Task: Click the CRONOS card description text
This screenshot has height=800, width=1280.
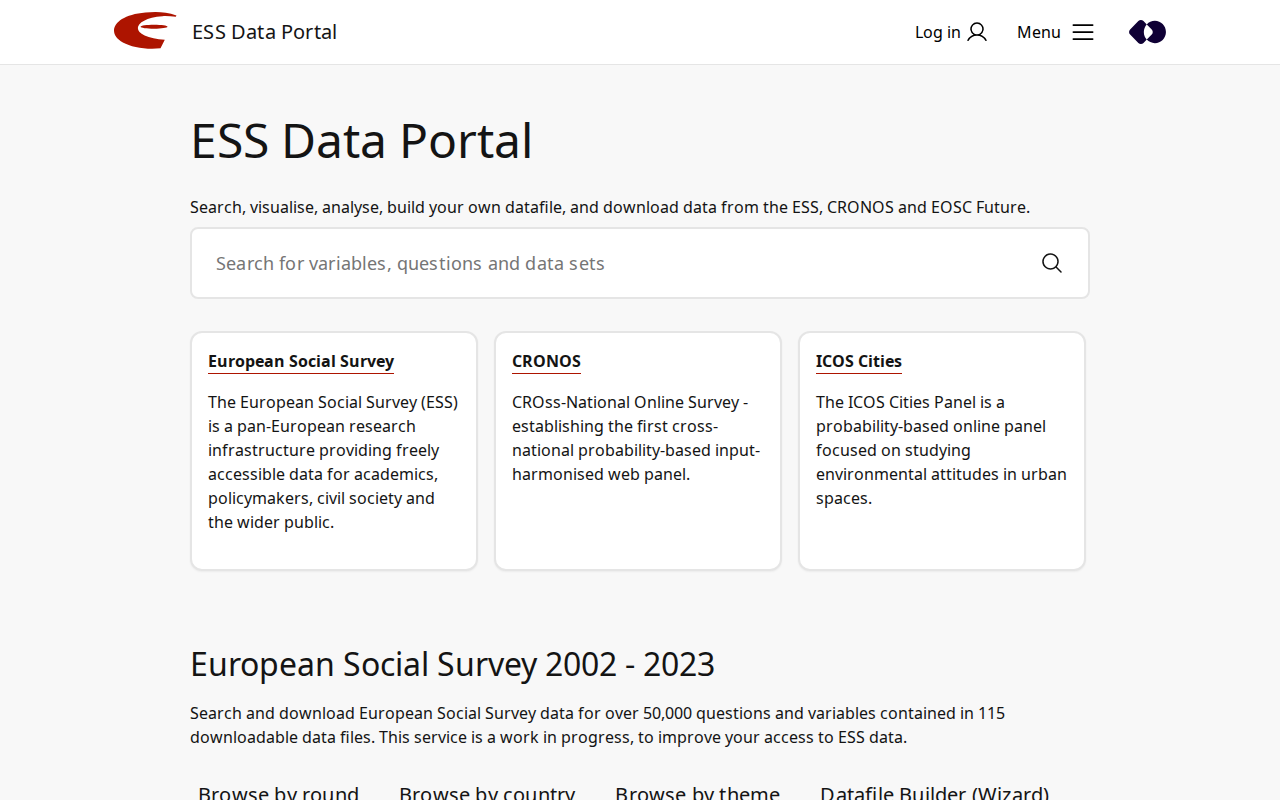Action: pos(637,438)
